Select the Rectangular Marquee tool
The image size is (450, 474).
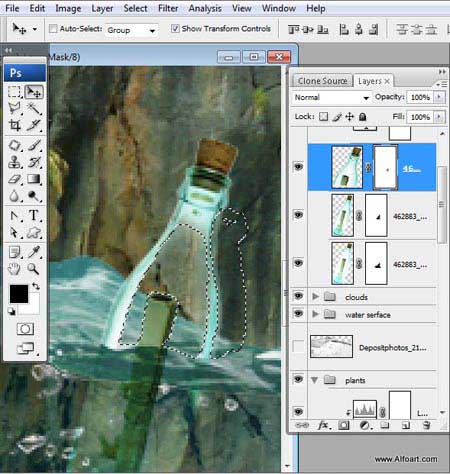point(14,92)
